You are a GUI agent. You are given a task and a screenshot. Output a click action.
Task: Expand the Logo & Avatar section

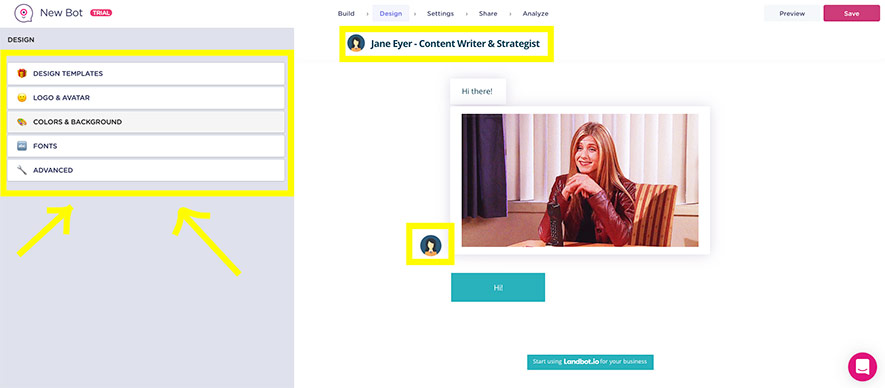click(x=146, y=98)
